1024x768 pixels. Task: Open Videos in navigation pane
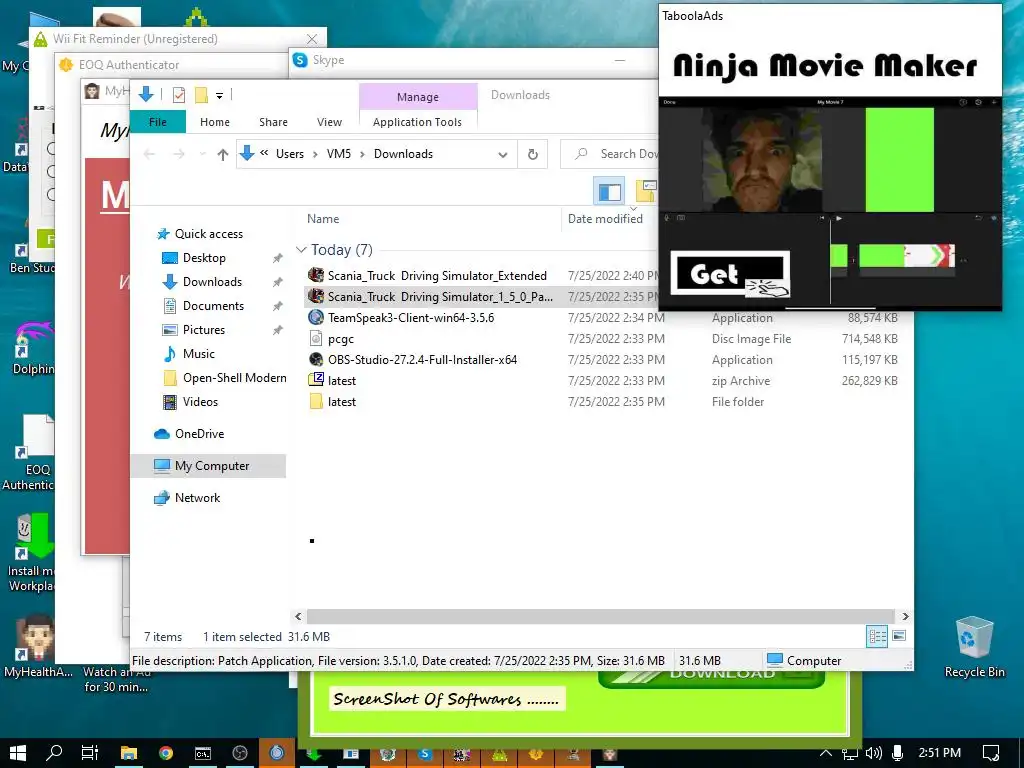200,402
